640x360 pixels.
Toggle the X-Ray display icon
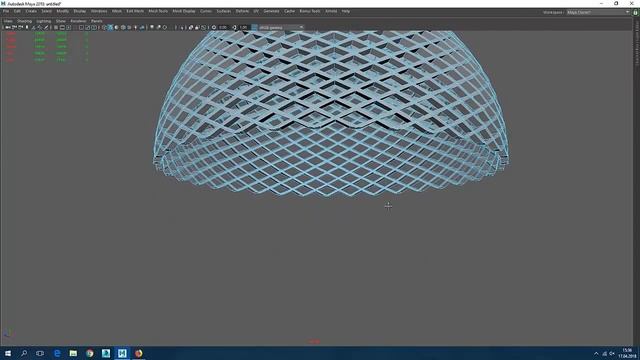pos(191,27)
